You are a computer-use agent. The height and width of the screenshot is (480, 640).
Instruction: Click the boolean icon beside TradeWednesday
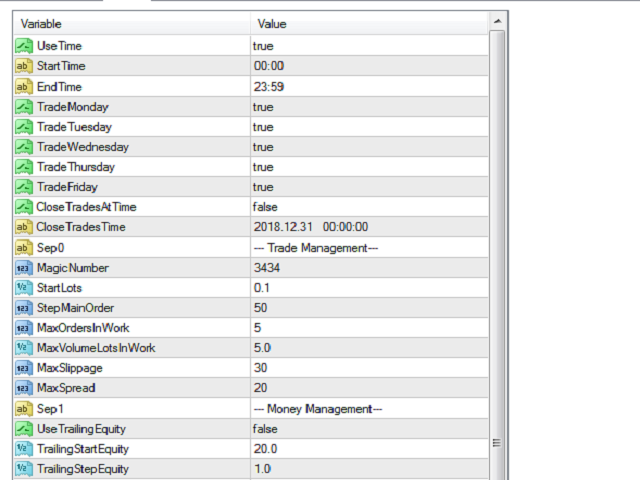24,147
